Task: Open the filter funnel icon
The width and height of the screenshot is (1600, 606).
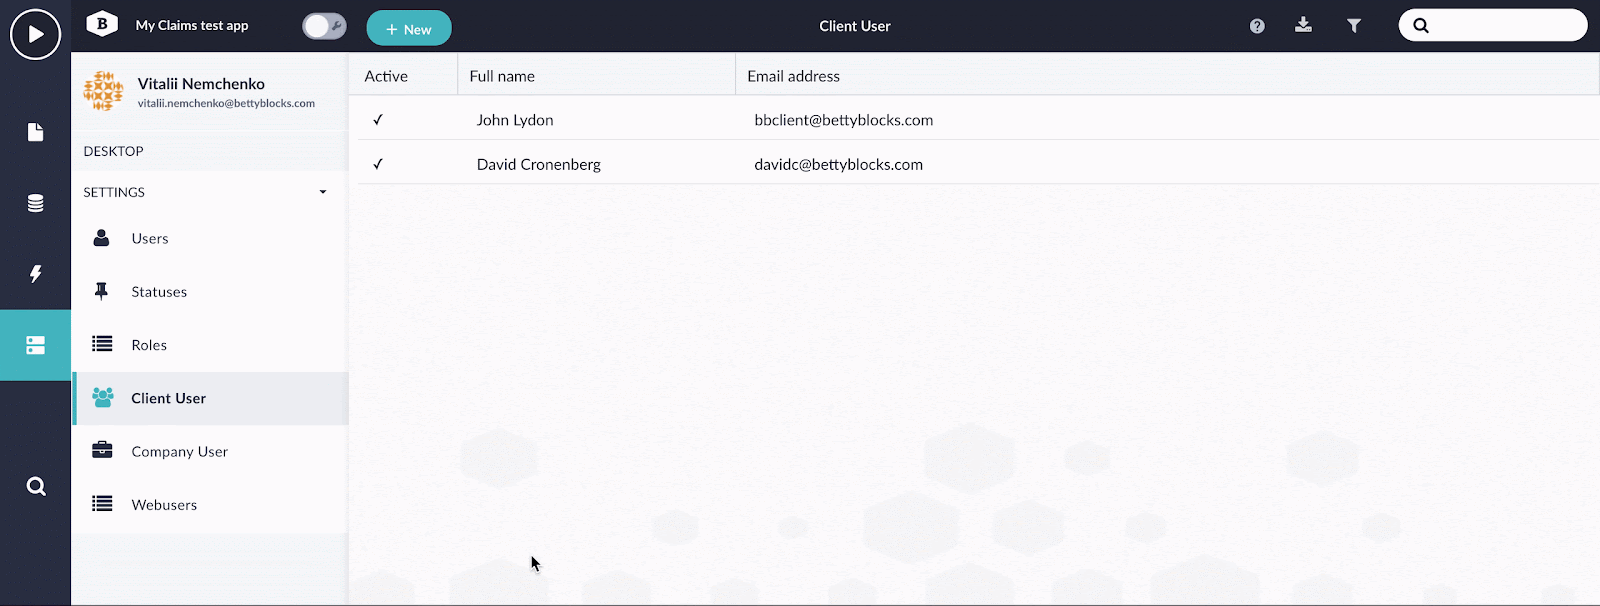Action: tap(1353, 26)
